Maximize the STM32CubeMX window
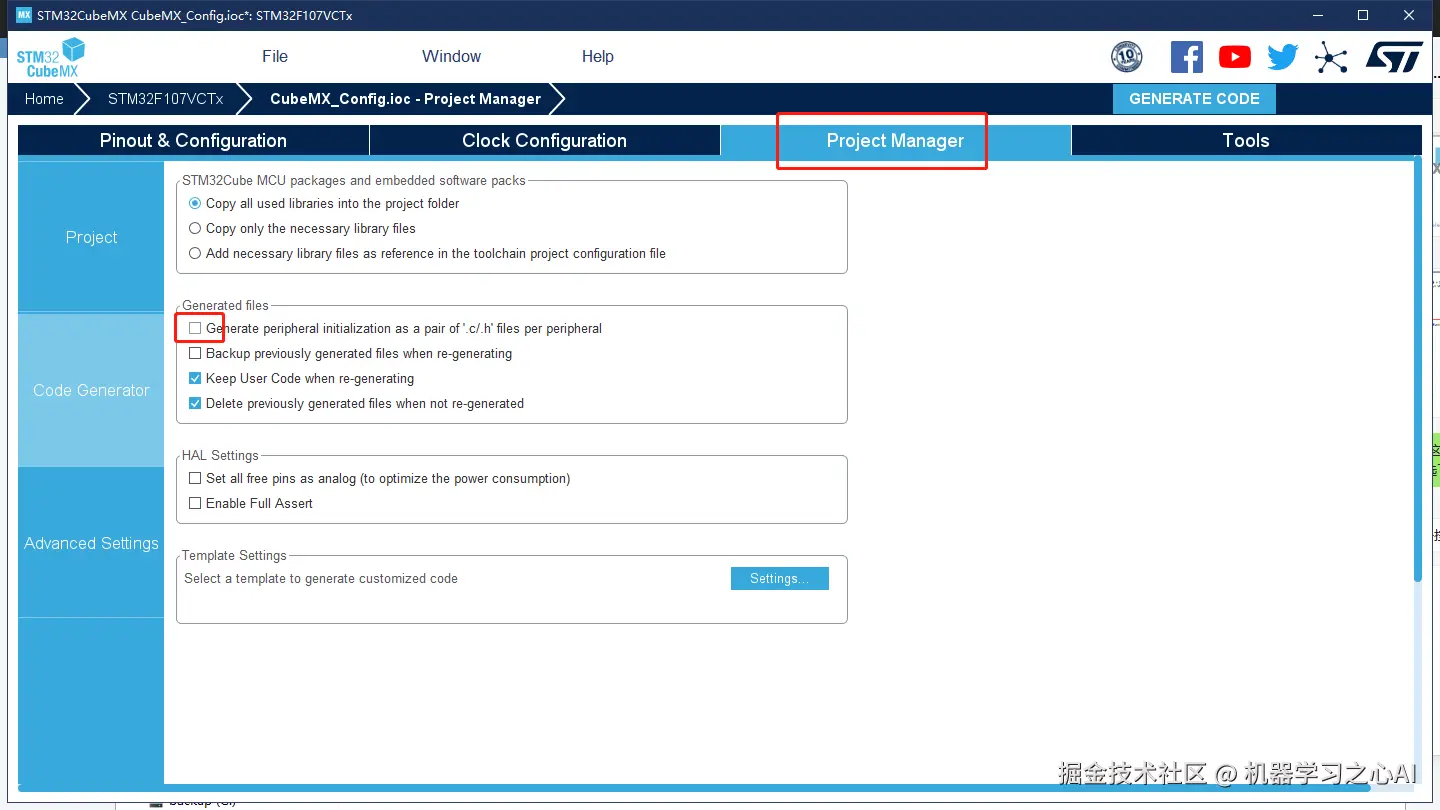This screenshot has width=1440, height=810. pos(1362,15)
